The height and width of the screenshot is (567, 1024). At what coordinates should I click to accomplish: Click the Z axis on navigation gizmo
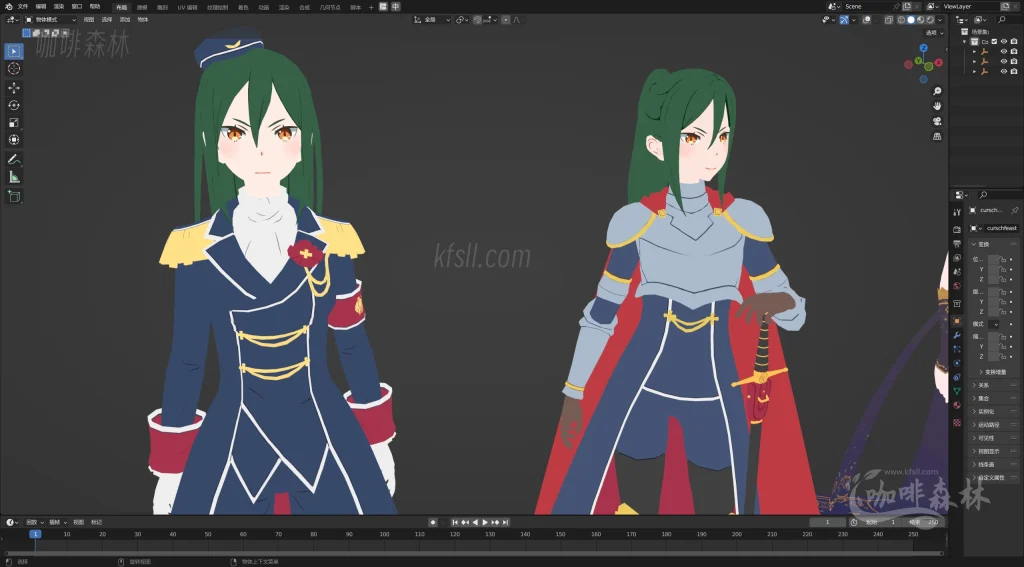pos(923,48)
